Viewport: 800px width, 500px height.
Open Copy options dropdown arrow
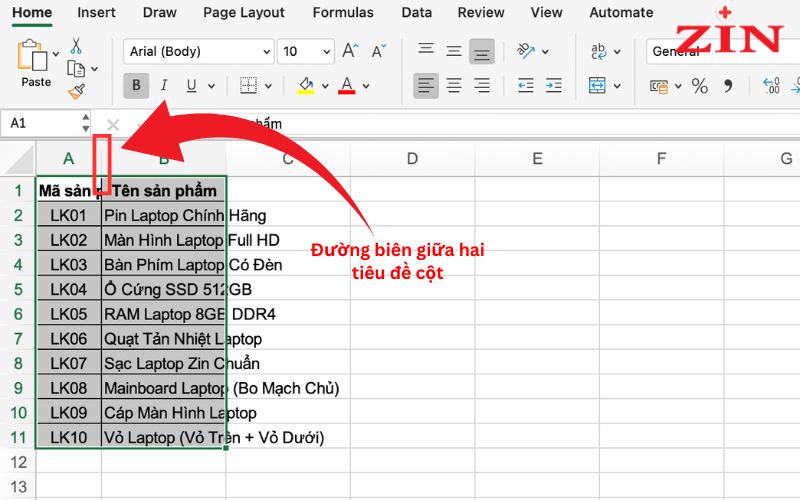[94, 68]
